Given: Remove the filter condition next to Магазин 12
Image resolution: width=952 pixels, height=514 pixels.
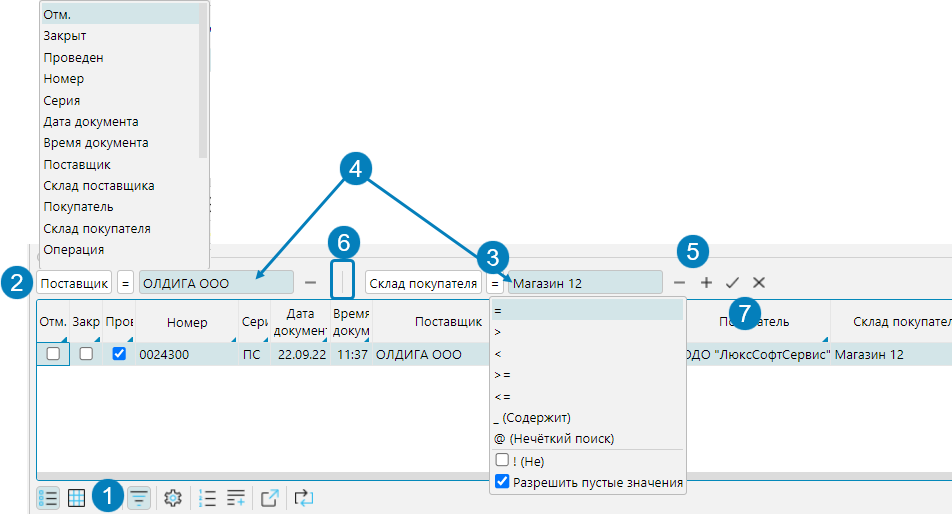Looking at the screenshot, I should click(679, 283).
